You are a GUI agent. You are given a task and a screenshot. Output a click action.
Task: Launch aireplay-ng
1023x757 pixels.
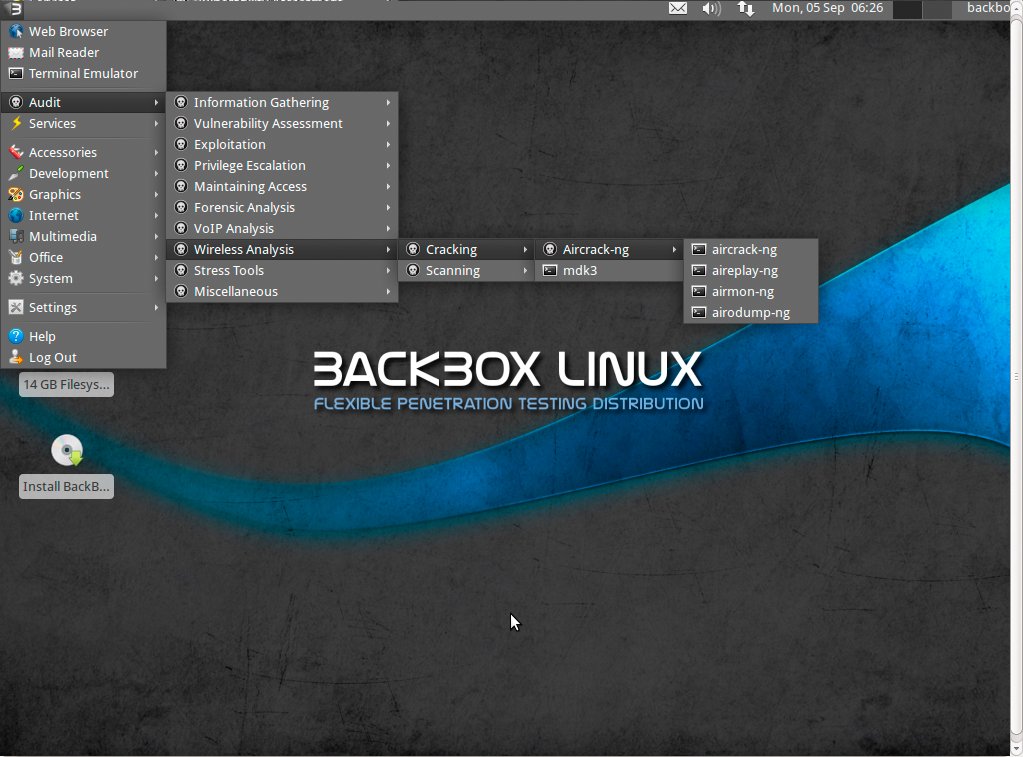[x=751, y=270]
